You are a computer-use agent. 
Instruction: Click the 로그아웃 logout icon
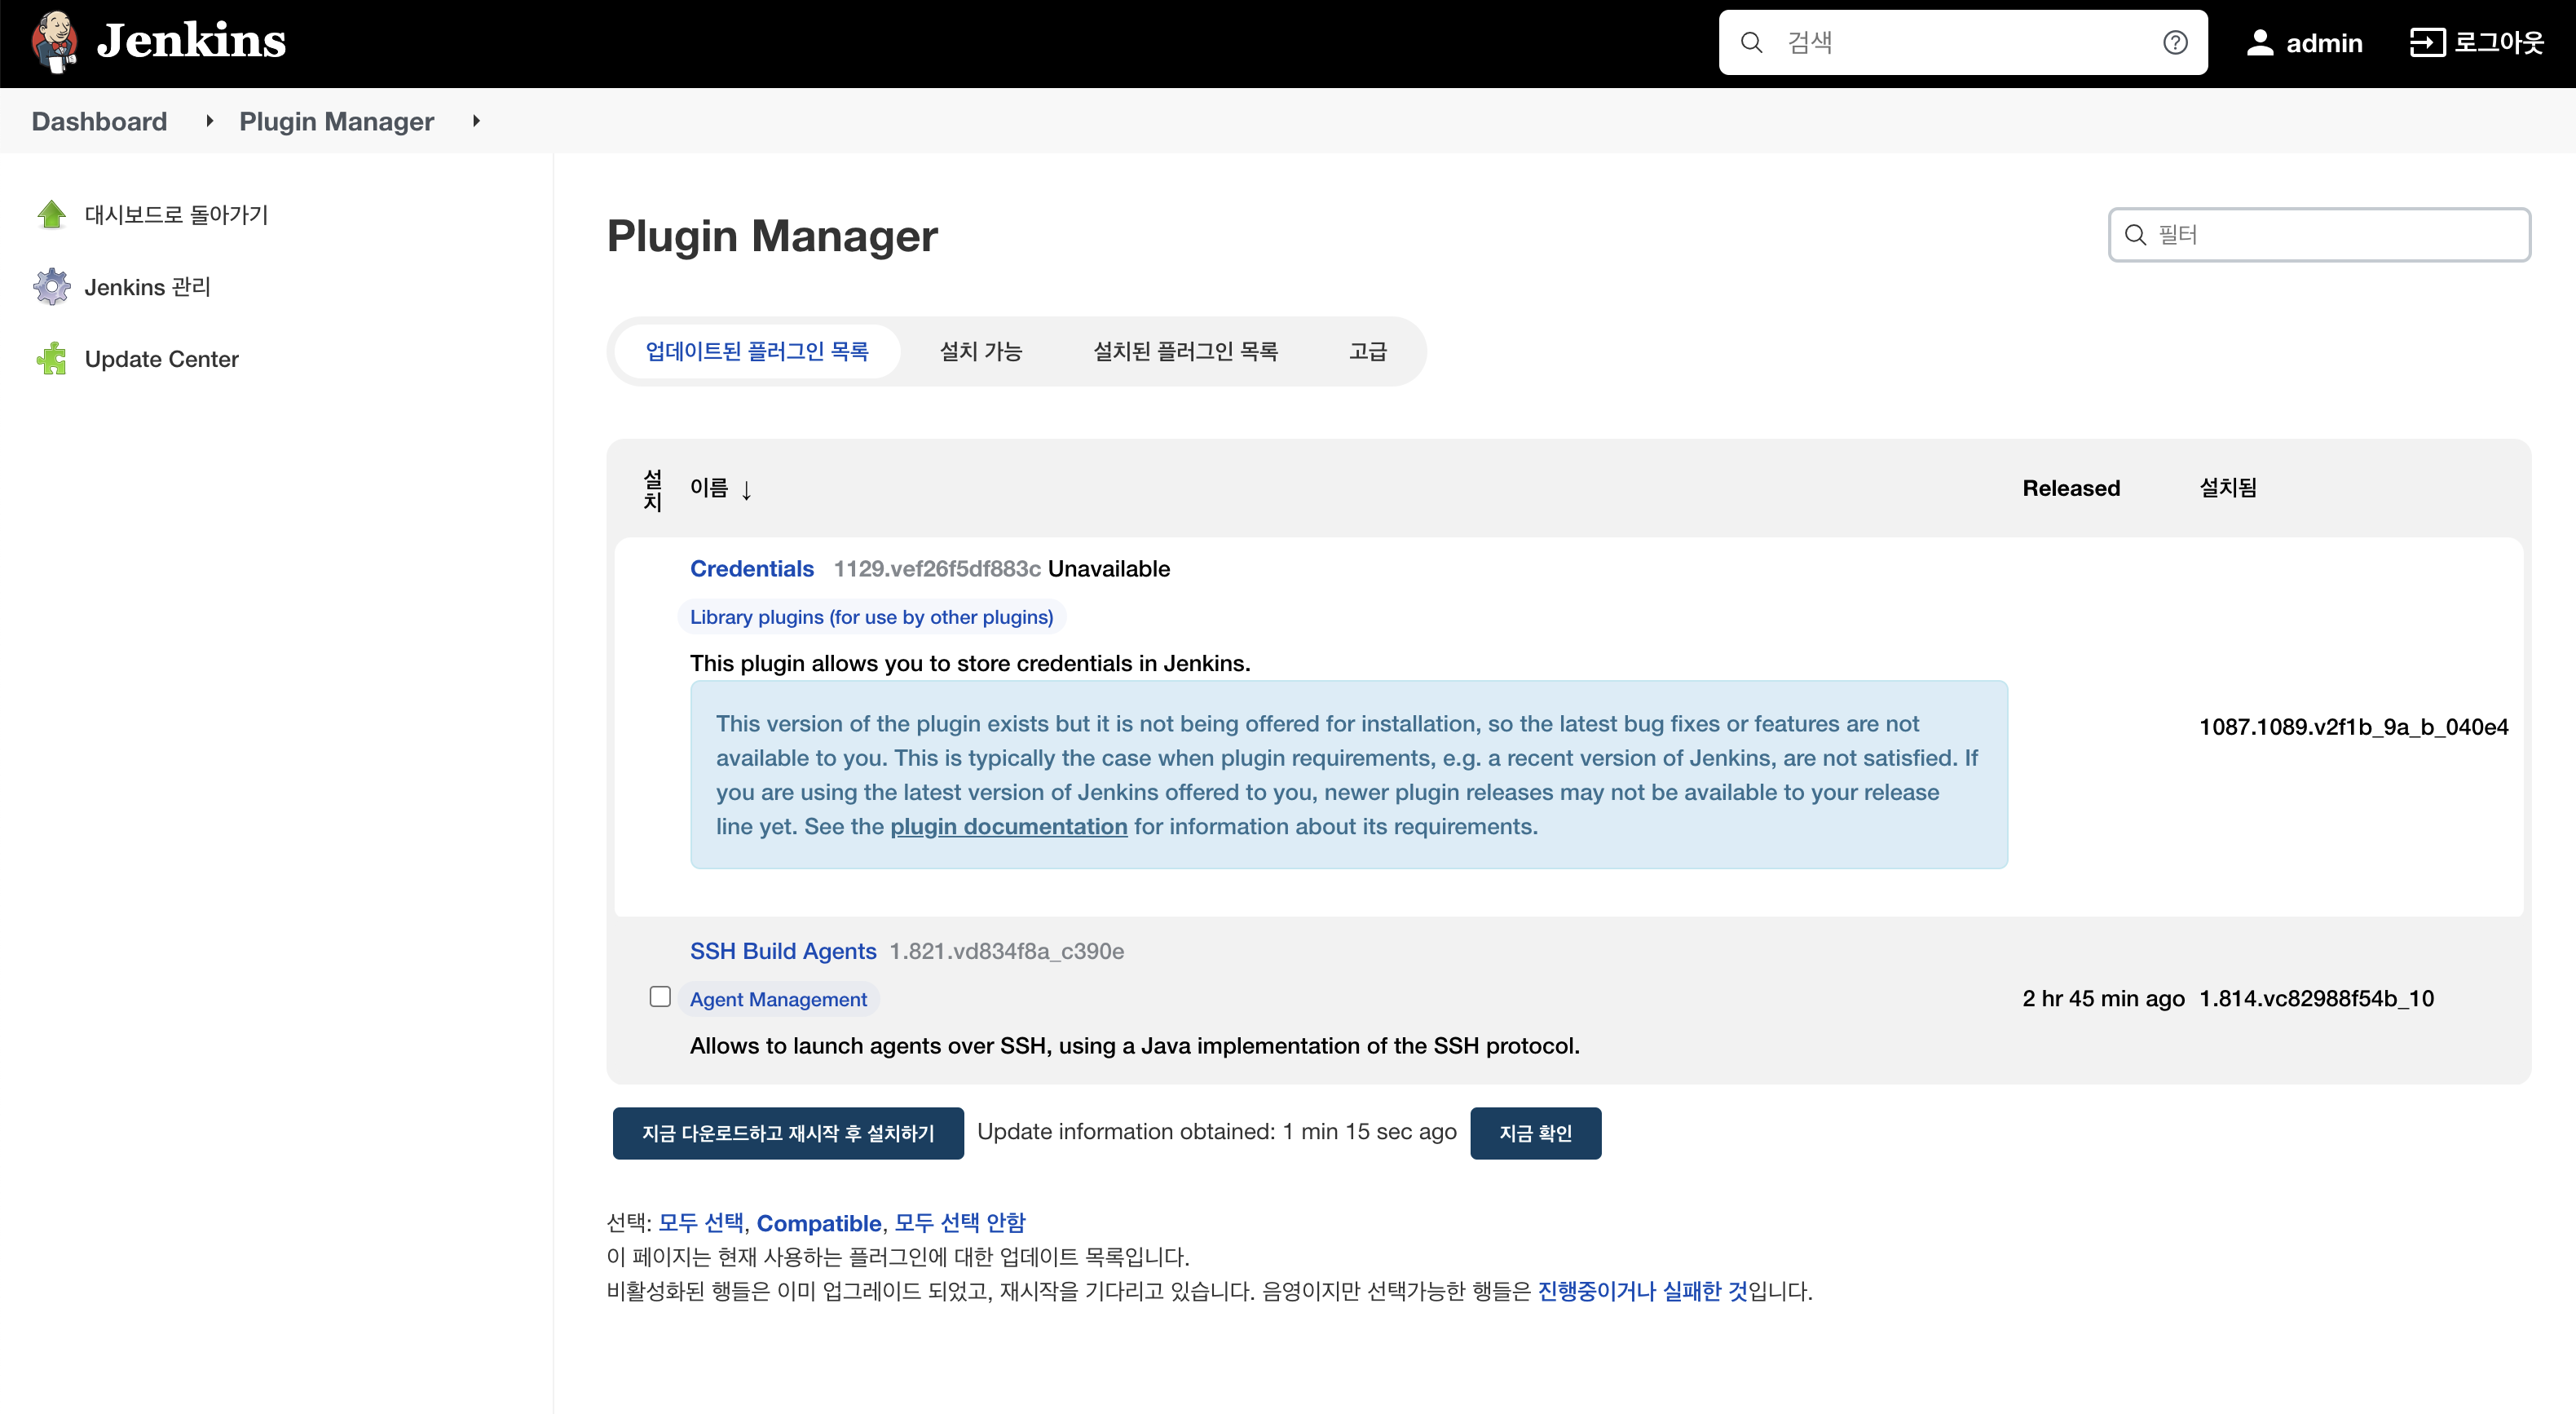coord(2427,42)
